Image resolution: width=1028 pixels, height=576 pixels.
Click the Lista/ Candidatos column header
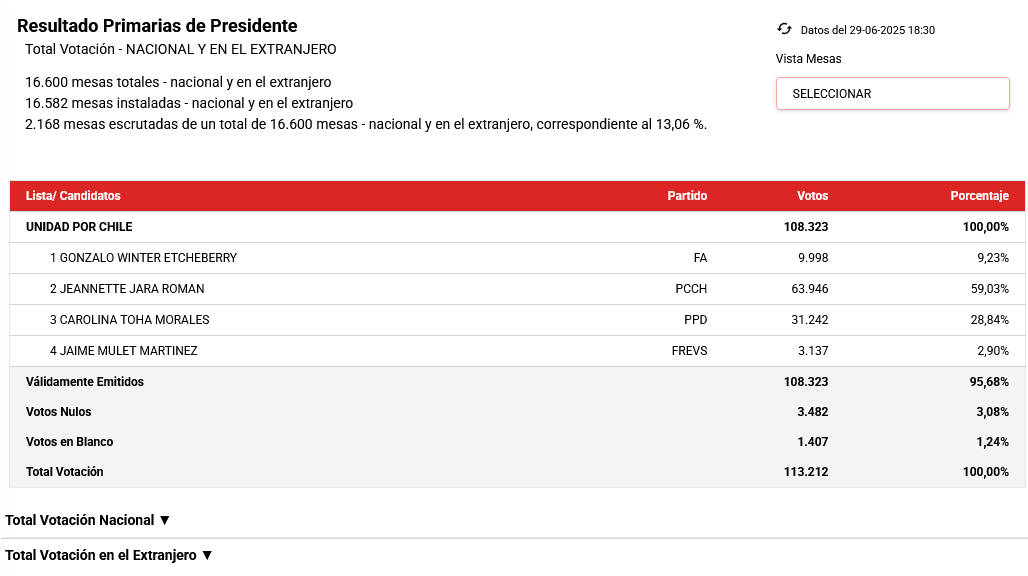73,196
